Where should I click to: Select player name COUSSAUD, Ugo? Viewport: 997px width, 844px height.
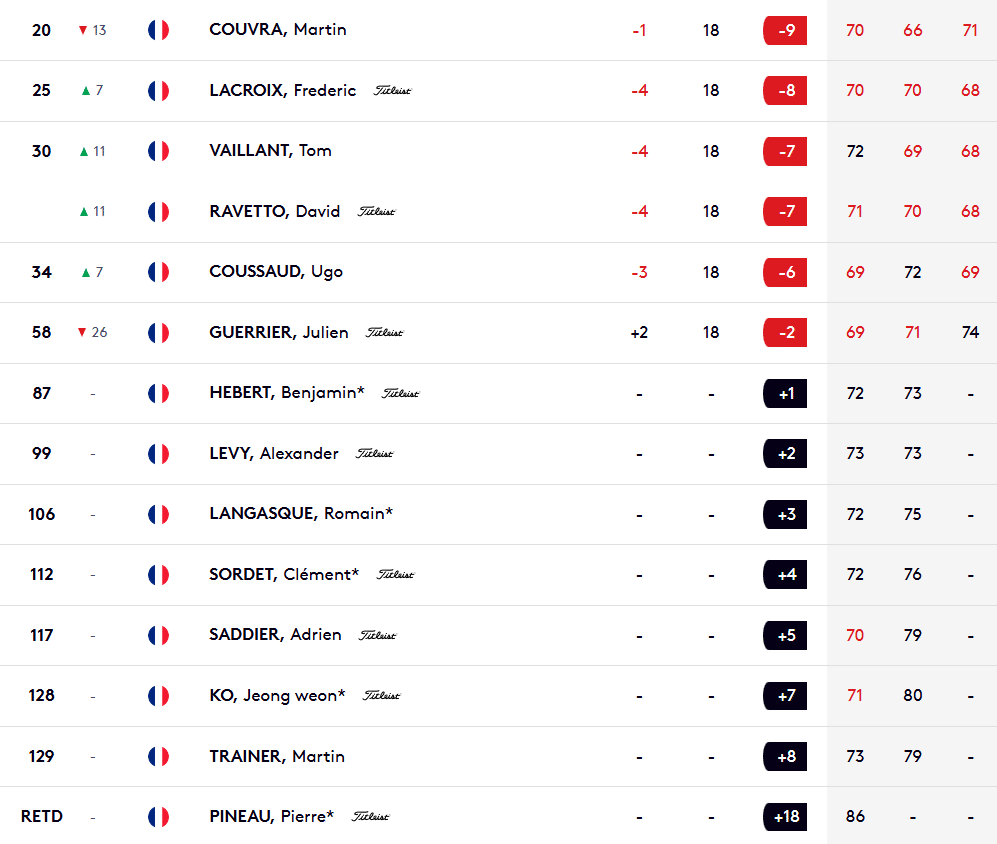(x=276, y=272)
